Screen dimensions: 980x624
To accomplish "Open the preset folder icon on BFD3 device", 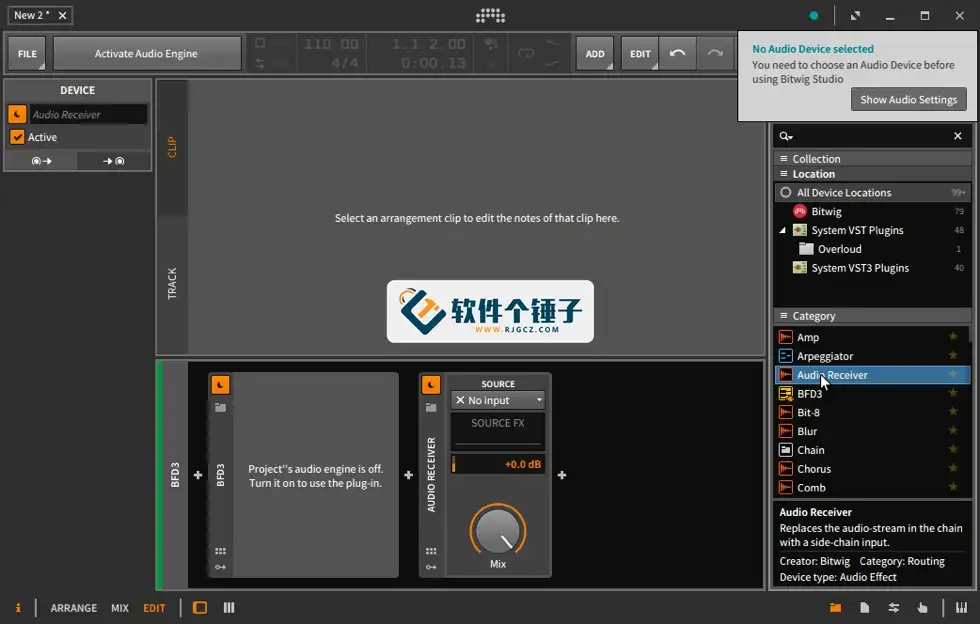I will click(220, 408).
